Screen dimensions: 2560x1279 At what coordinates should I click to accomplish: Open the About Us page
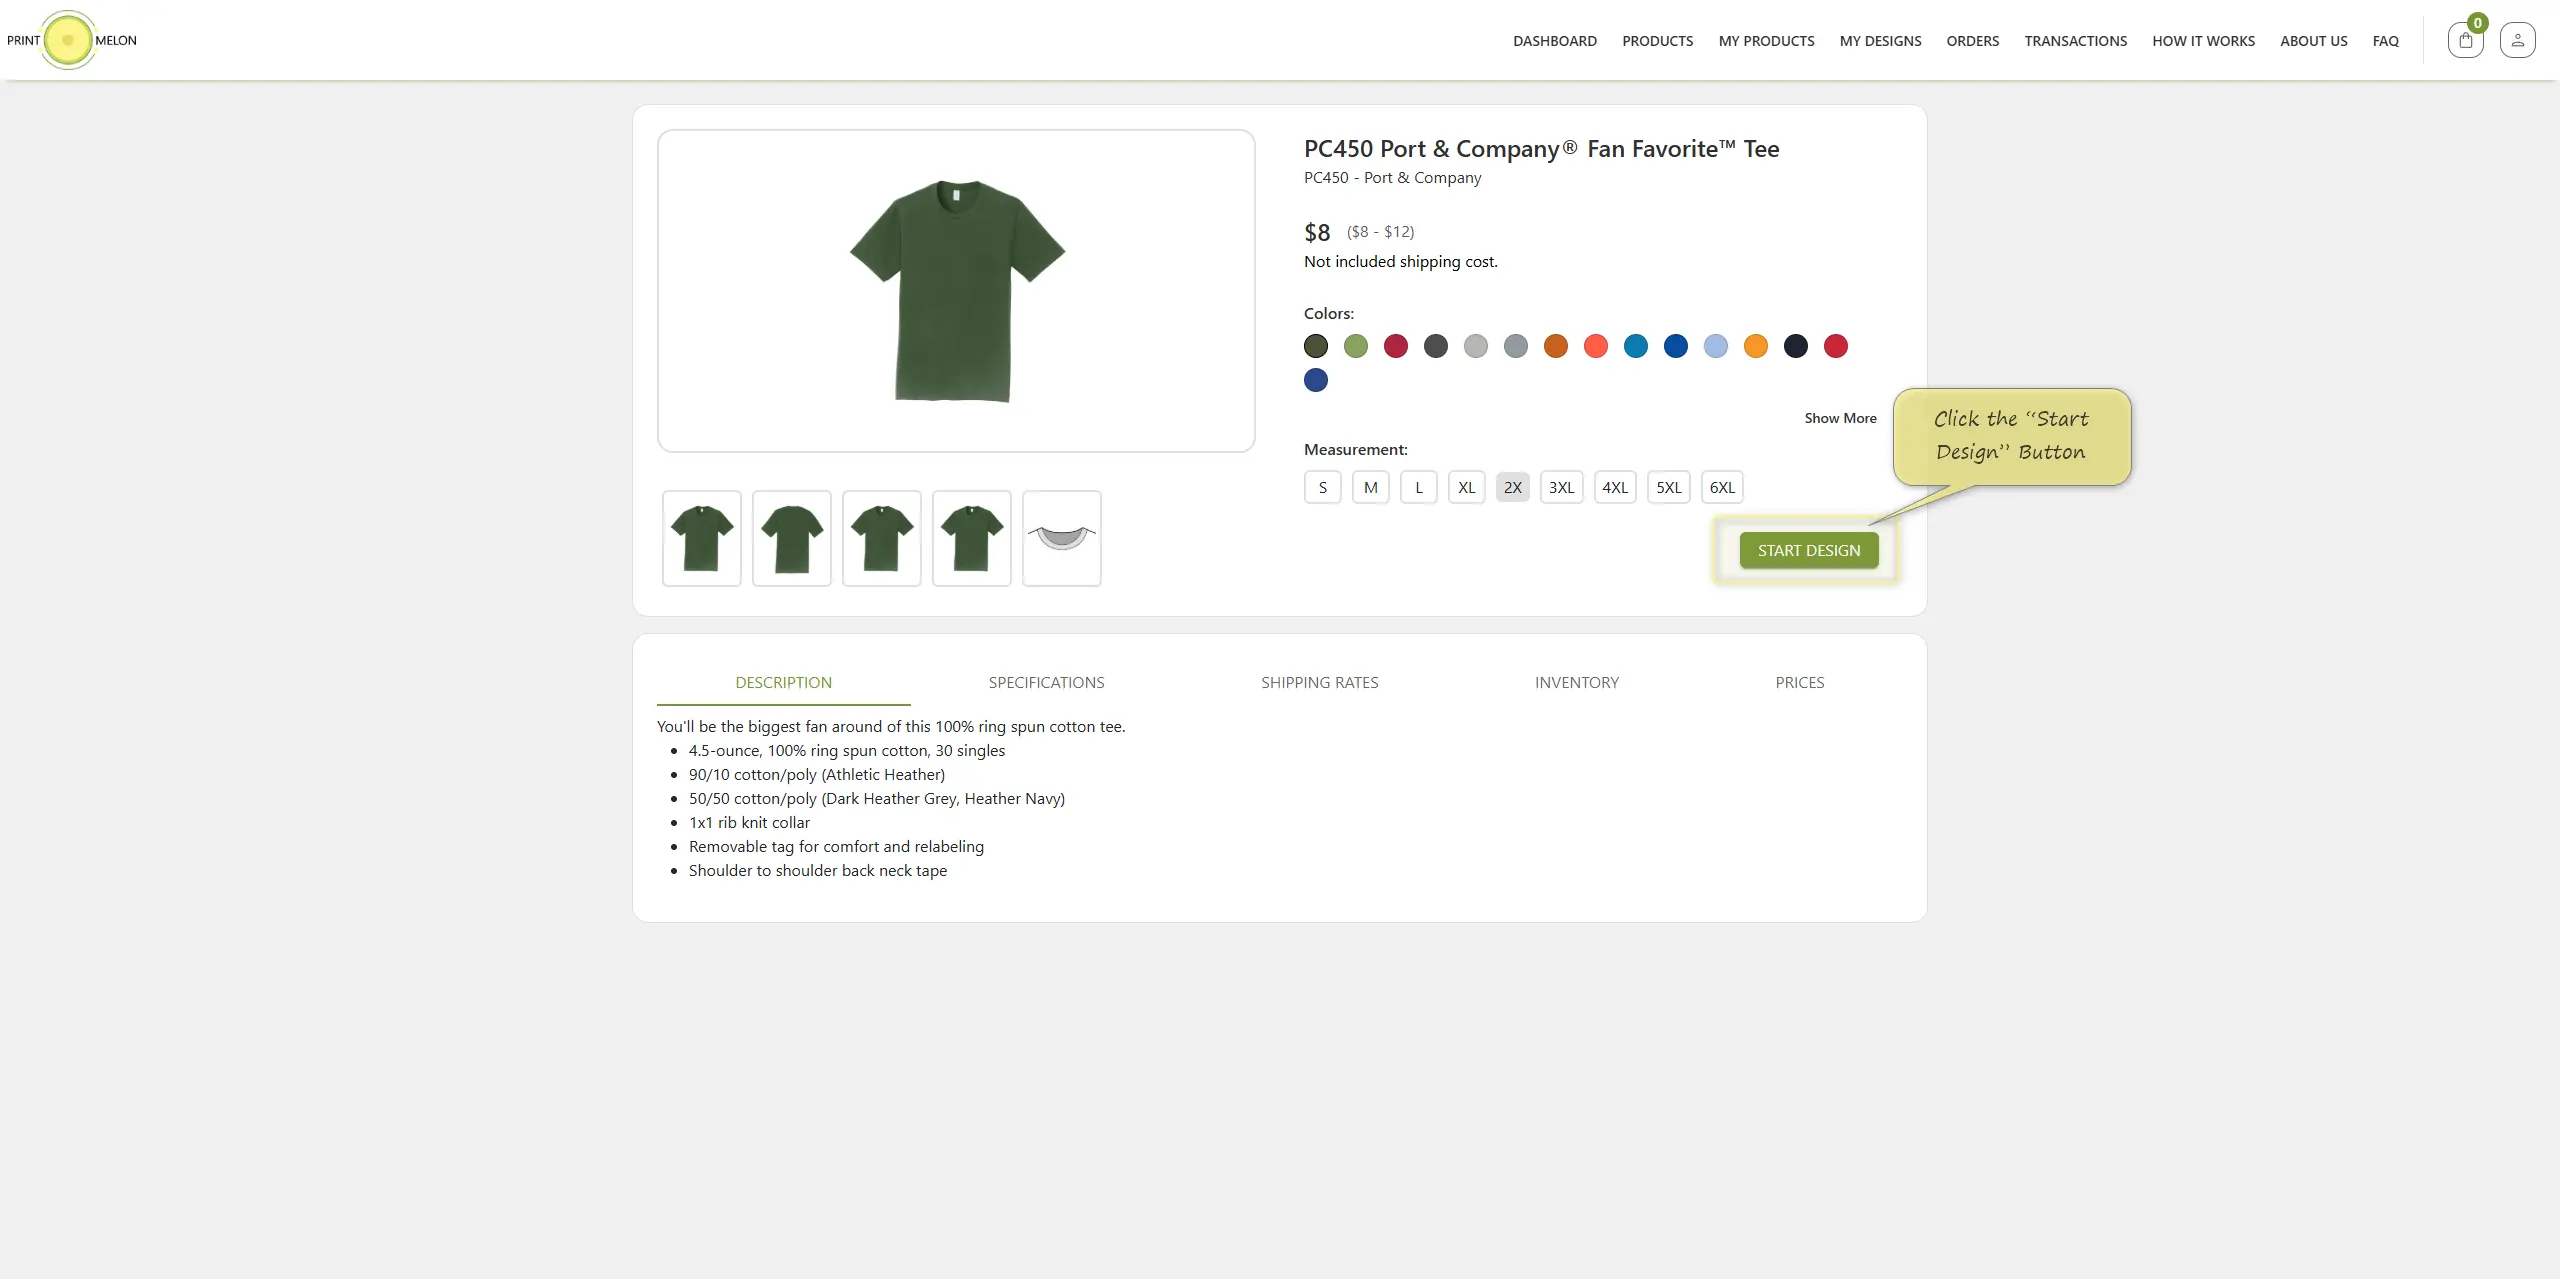pos(2313,41)
